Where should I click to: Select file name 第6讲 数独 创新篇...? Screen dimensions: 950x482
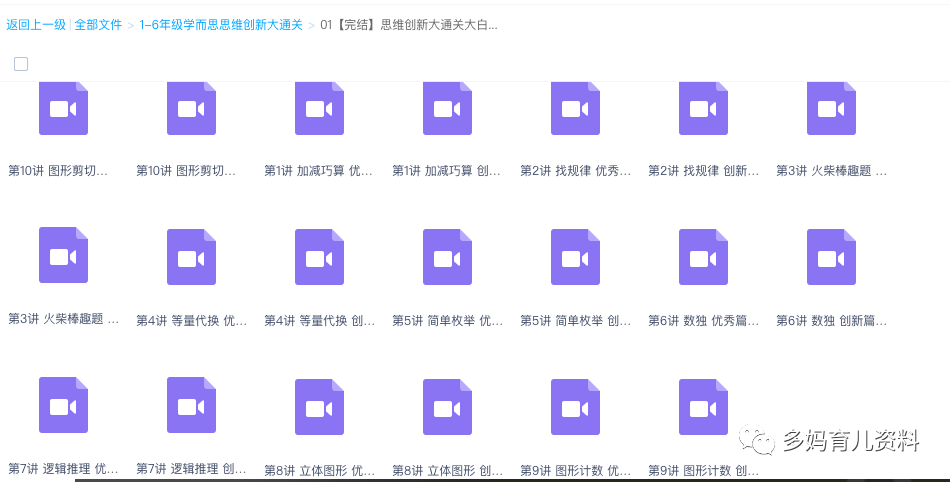[831, 321]
